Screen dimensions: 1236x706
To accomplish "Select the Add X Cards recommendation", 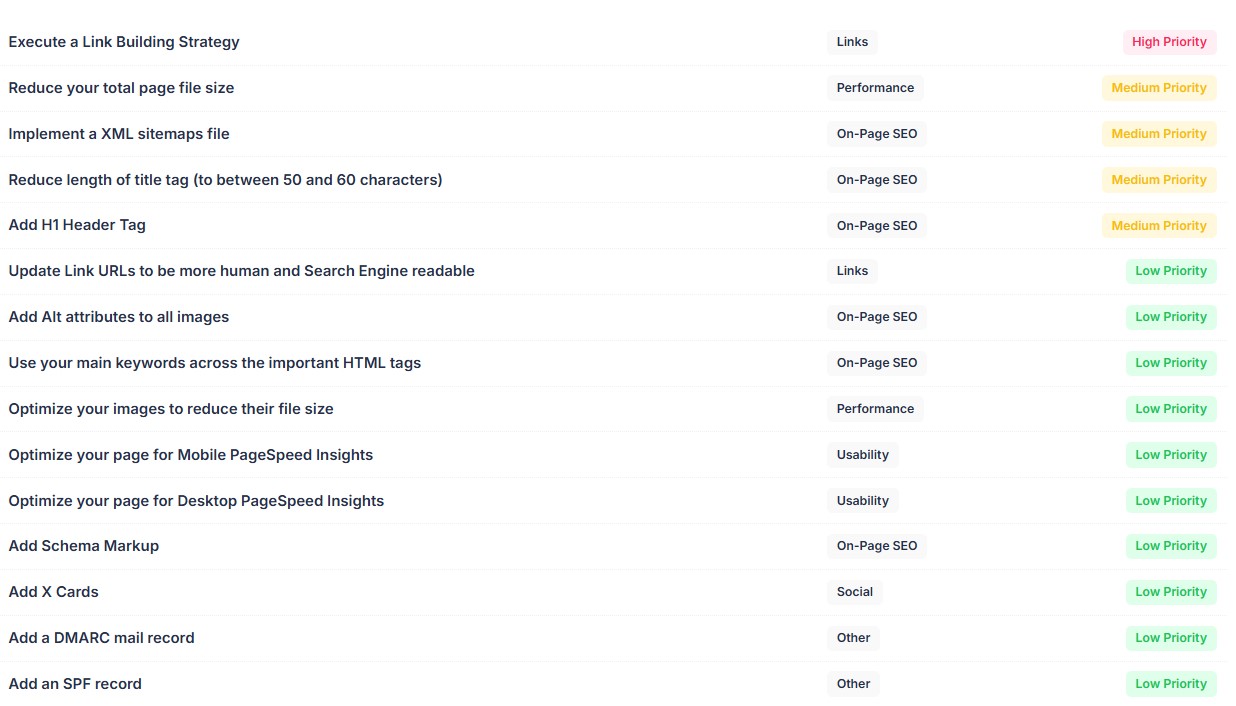I will point(54,592).
